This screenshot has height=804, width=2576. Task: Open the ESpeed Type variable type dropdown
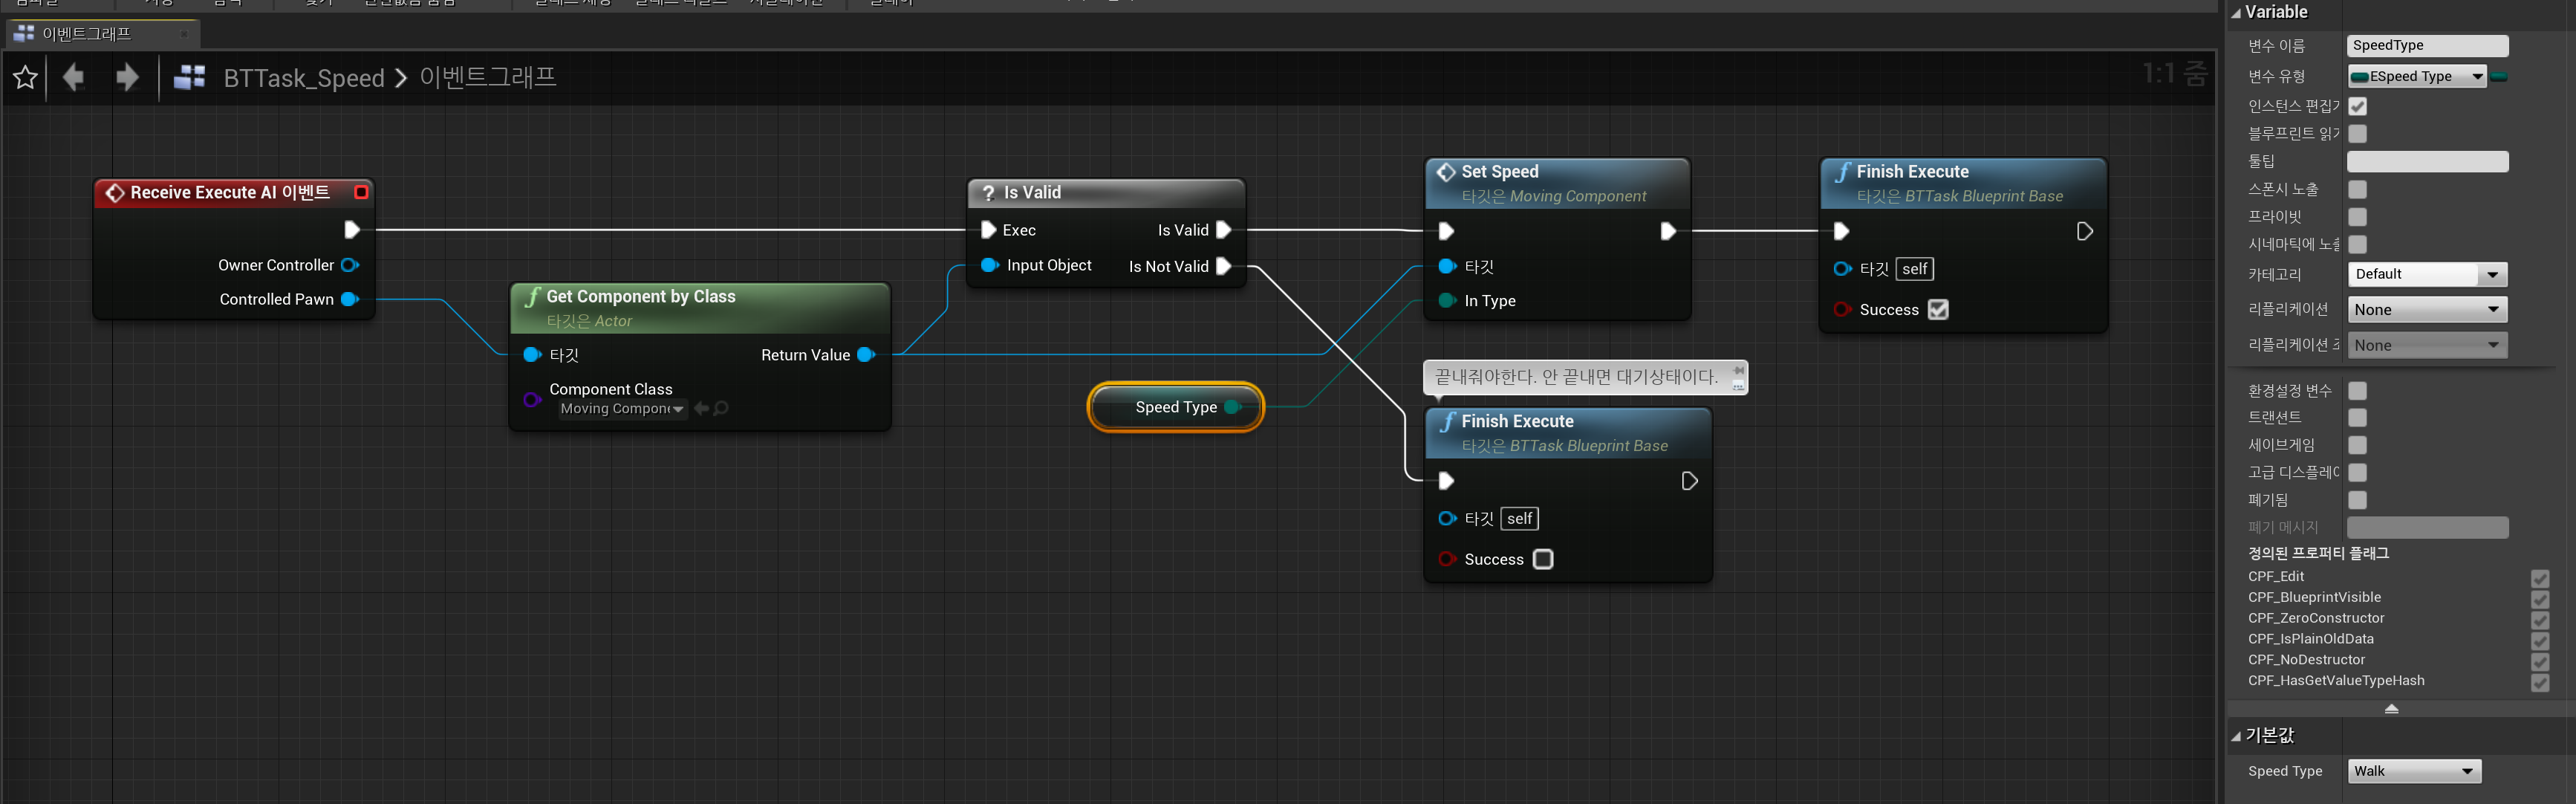pos(2416,77)
